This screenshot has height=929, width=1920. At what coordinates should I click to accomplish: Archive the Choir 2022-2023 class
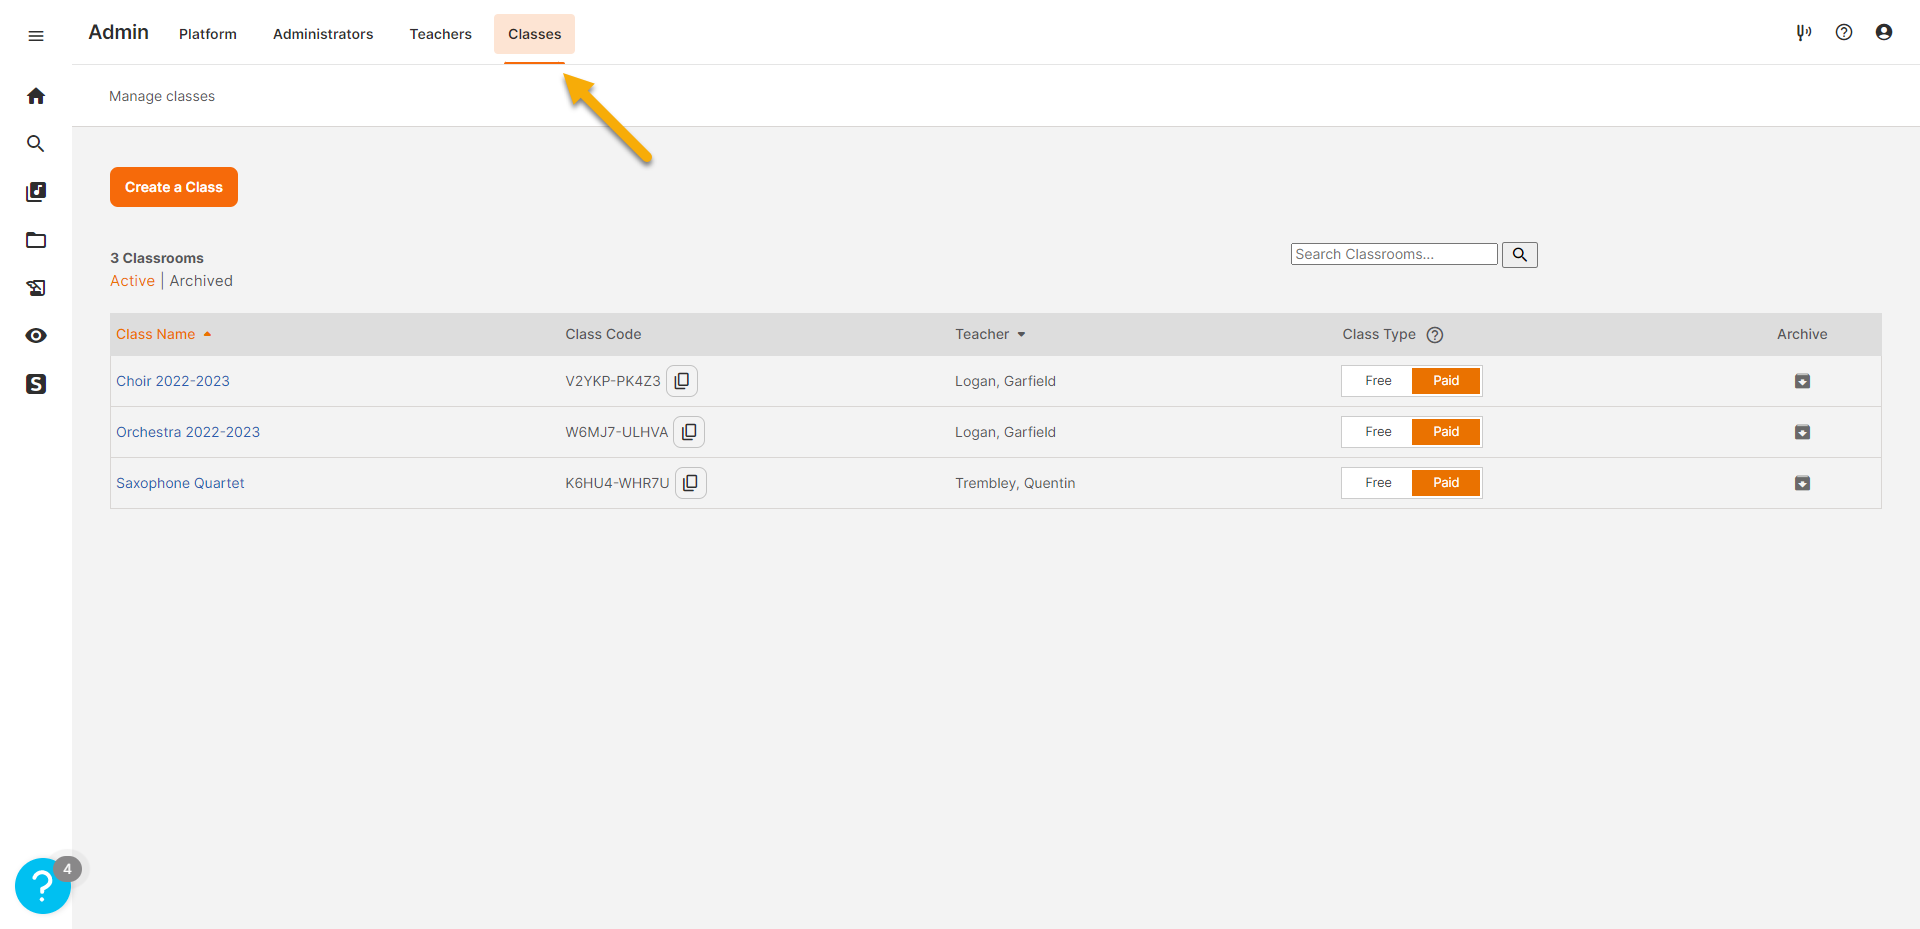[1802, 381]
